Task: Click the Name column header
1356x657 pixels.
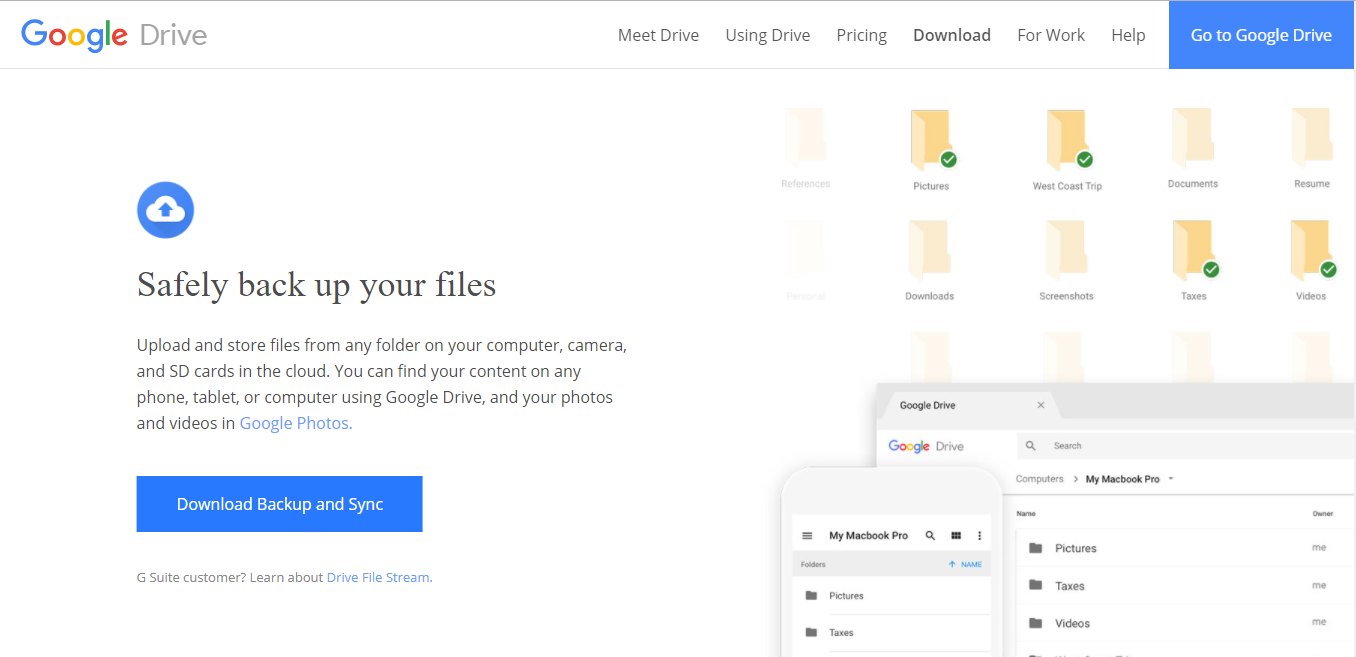Action: coord(1026,514)
